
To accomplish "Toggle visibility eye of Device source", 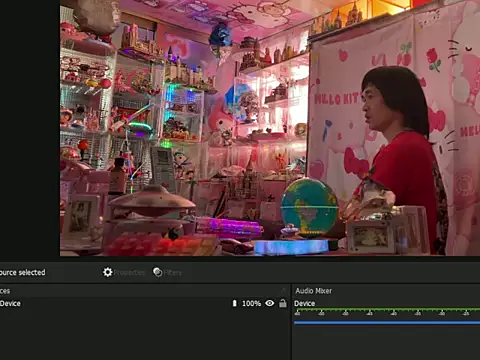I will 270,303.
